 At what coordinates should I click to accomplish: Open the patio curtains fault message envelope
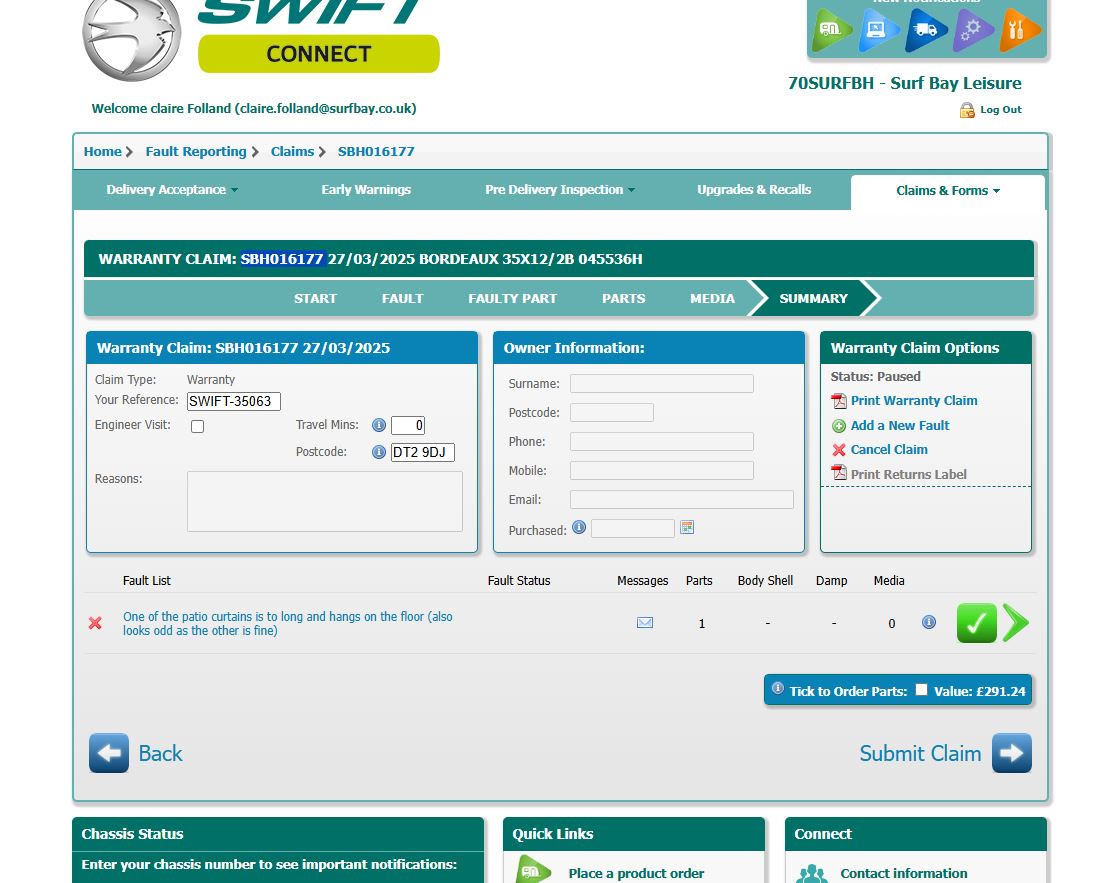pyautogui.click(x=644, y=622)
